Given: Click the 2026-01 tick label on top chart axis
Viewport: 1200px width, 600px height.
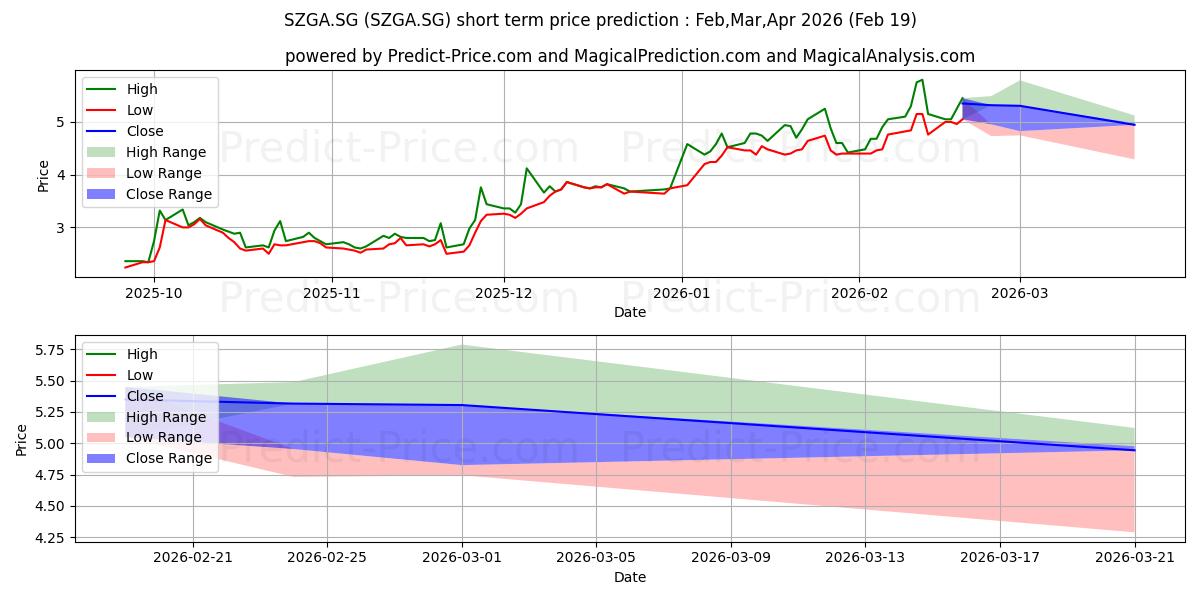Looking at the screenshot, I should point(682,294).
